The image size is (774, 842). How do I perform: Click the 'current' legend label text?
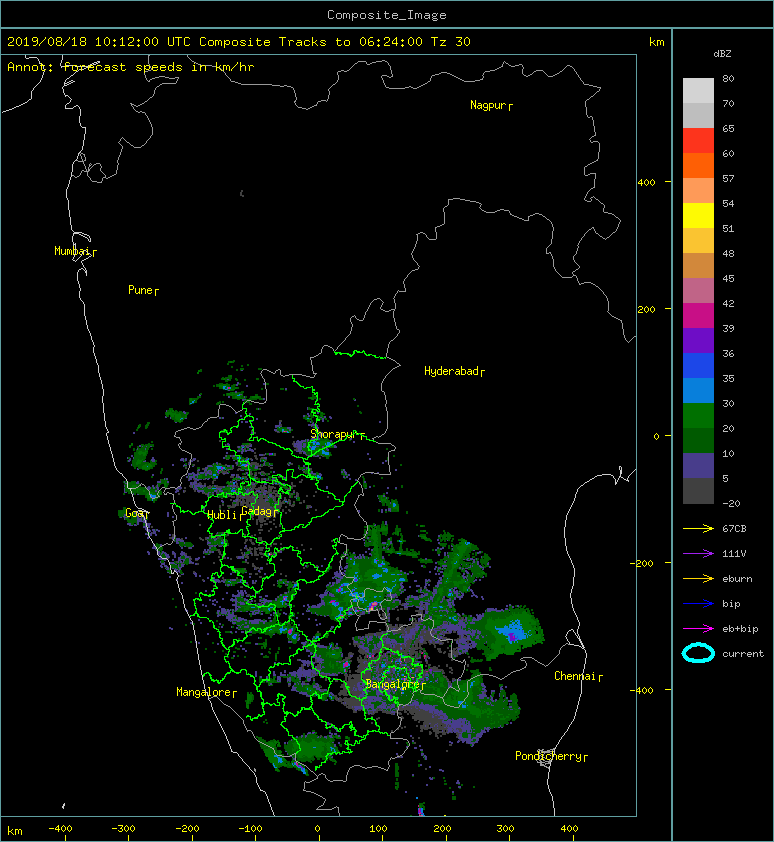743,654
